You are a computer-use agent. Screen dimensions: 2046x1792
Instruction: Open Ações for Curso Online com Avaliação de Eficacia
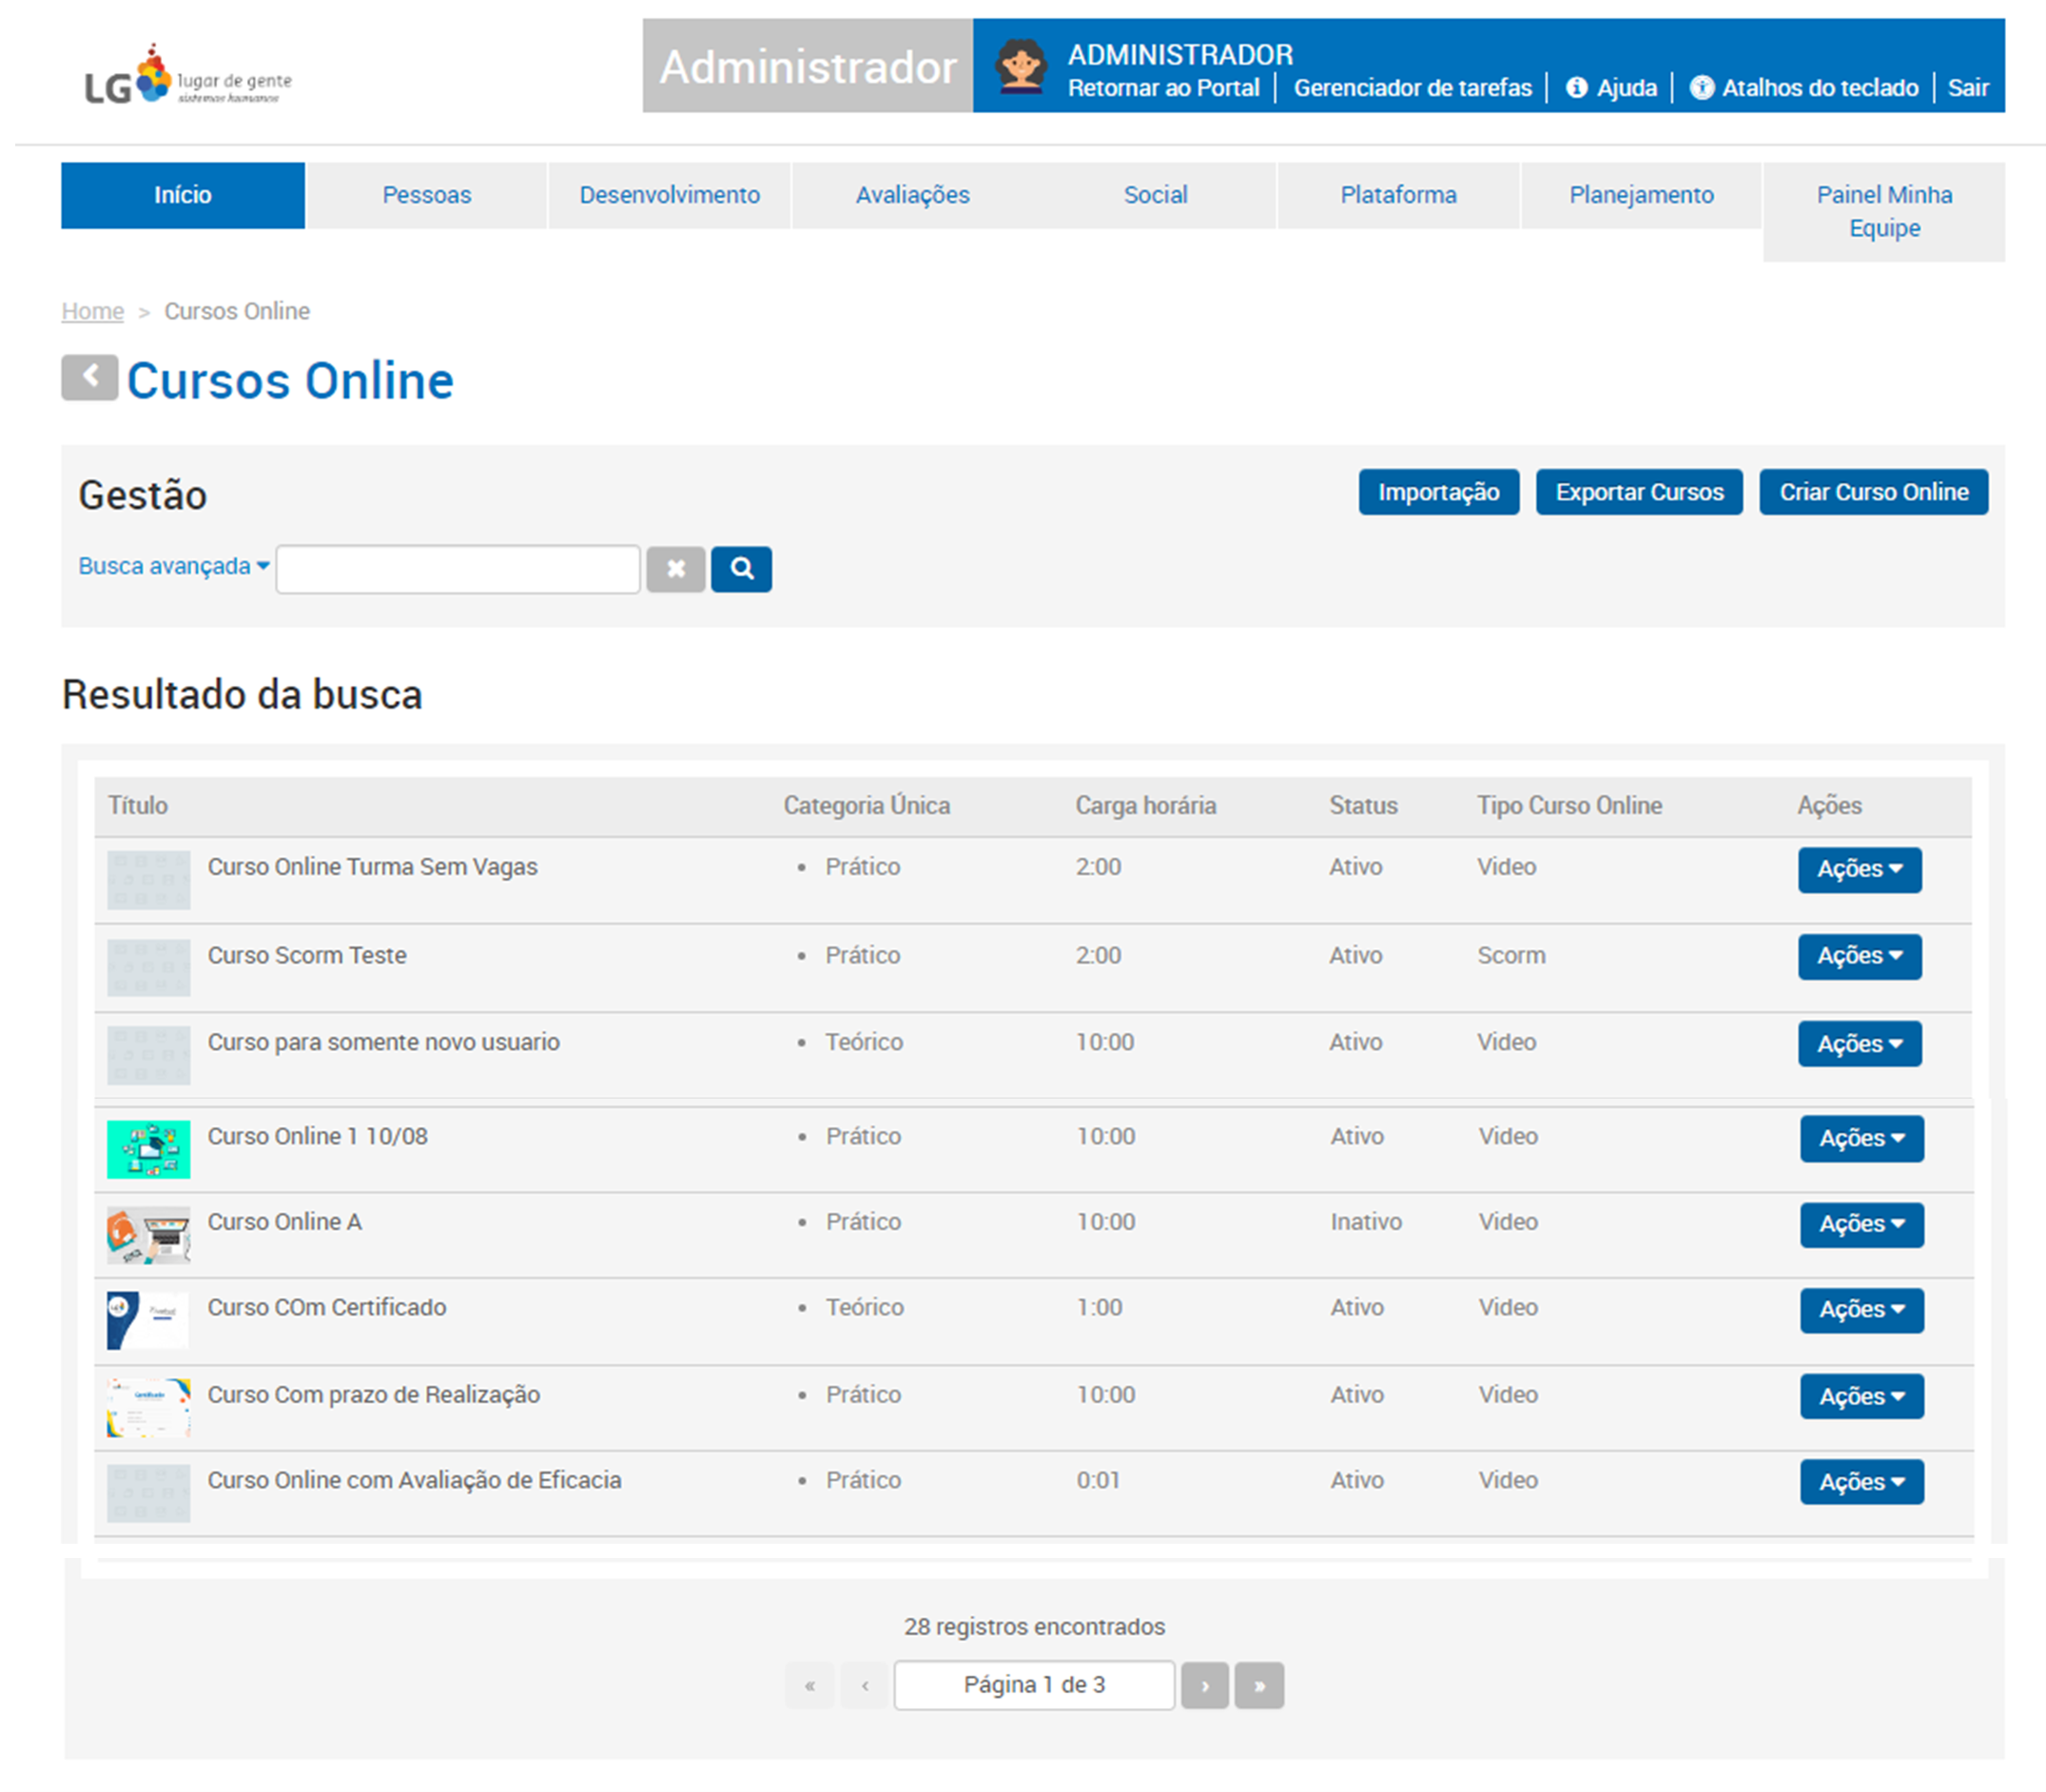(x=1861, y=1481)
